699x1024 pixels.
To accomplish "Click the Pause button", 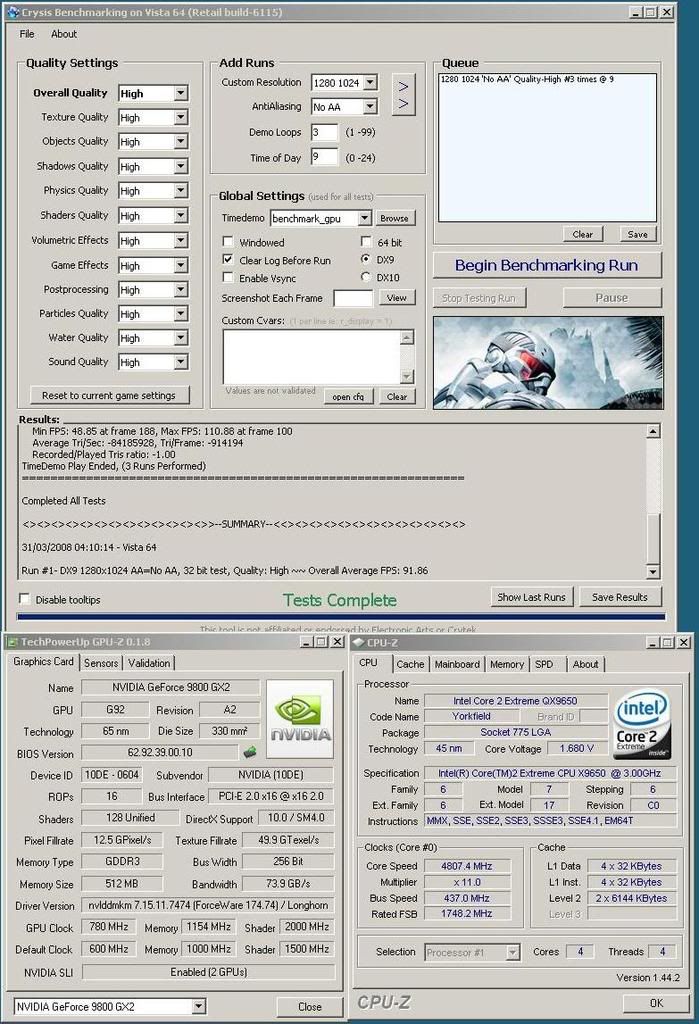I will coord(612,298).
